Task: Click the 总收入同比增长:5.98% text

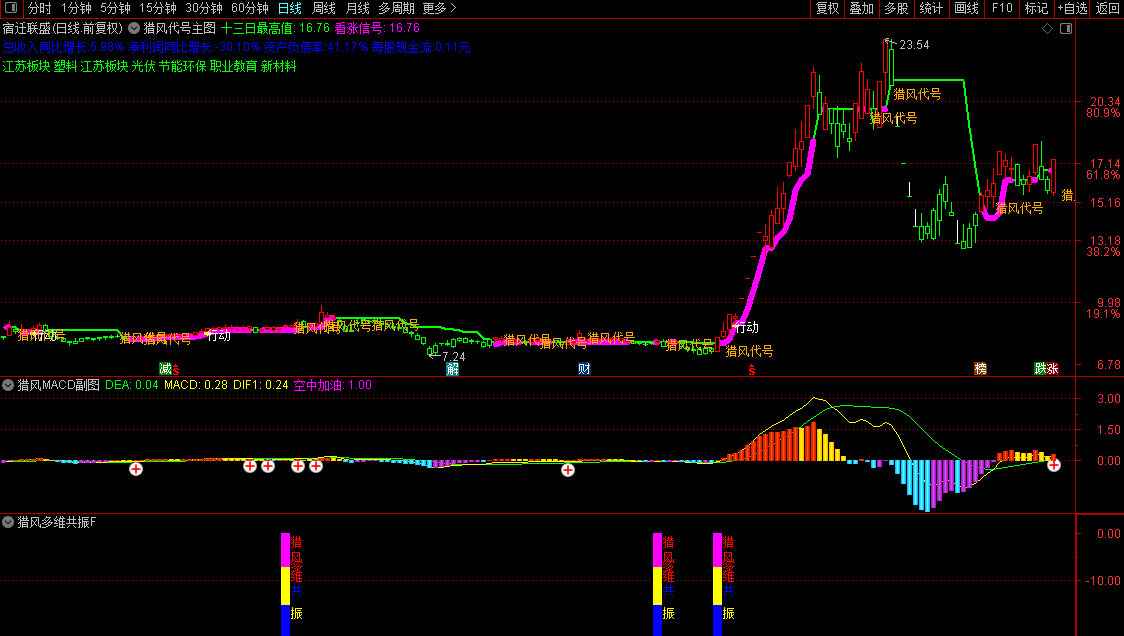Action: coord(63,47)
